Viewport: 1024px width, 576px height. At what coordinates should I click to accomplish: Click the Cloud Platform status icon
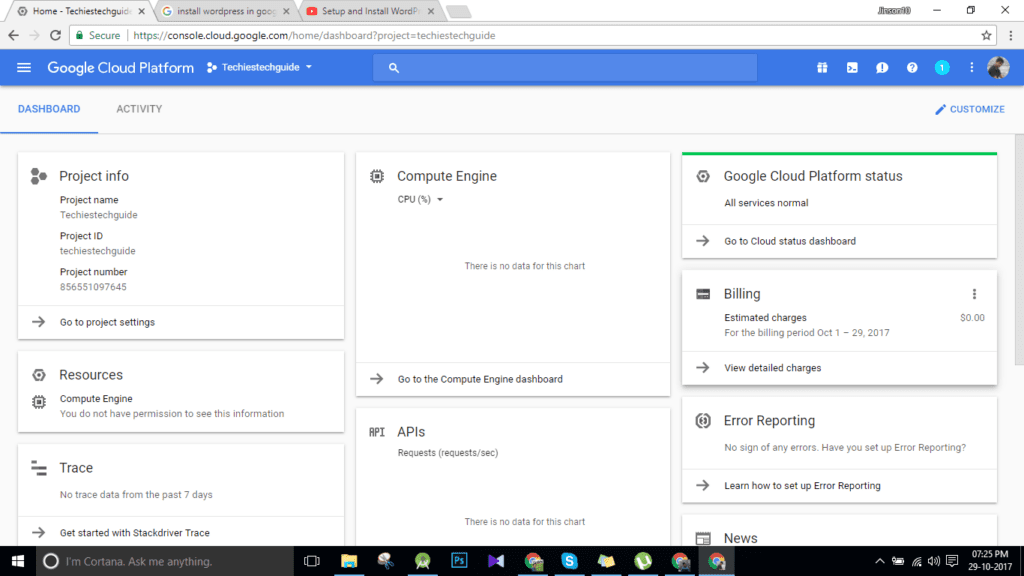click(703, 176)
